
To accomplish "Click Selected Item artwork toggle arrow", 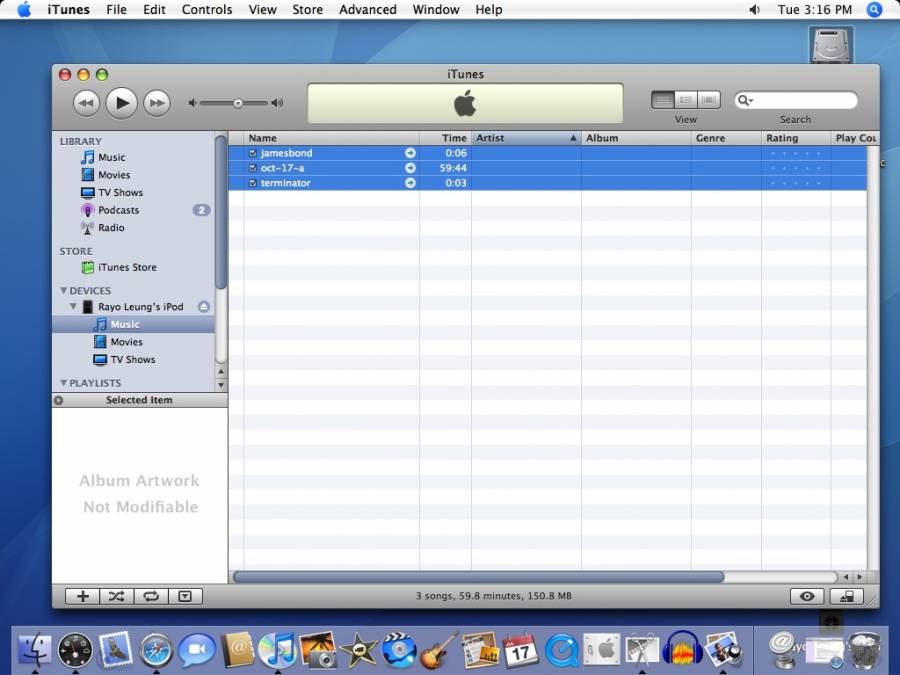I will coord(58,400).
